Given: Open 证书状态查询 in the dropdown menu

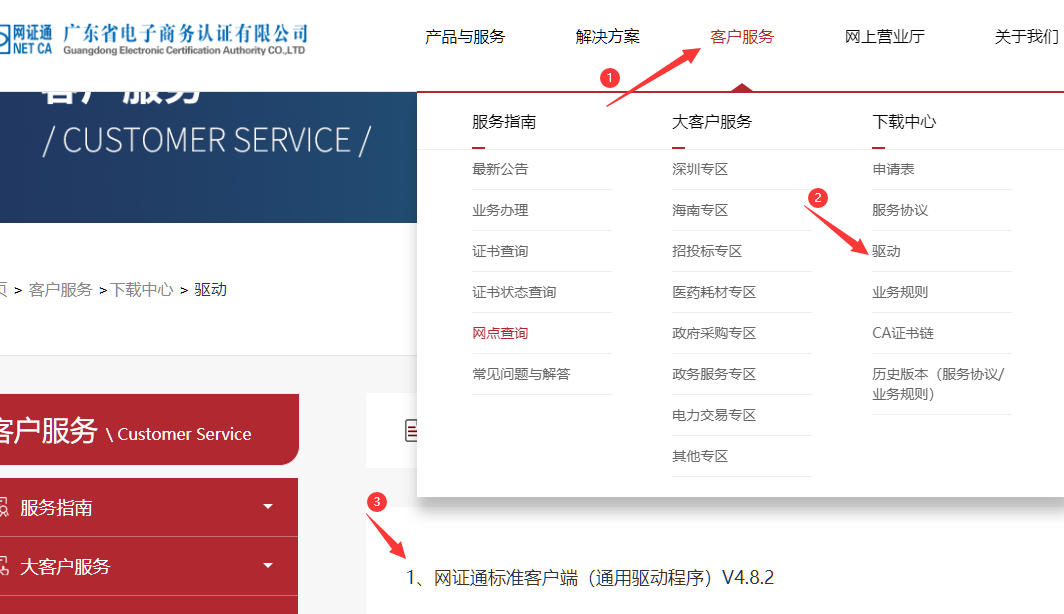Looking at the screenshot, I should [514, 292].
